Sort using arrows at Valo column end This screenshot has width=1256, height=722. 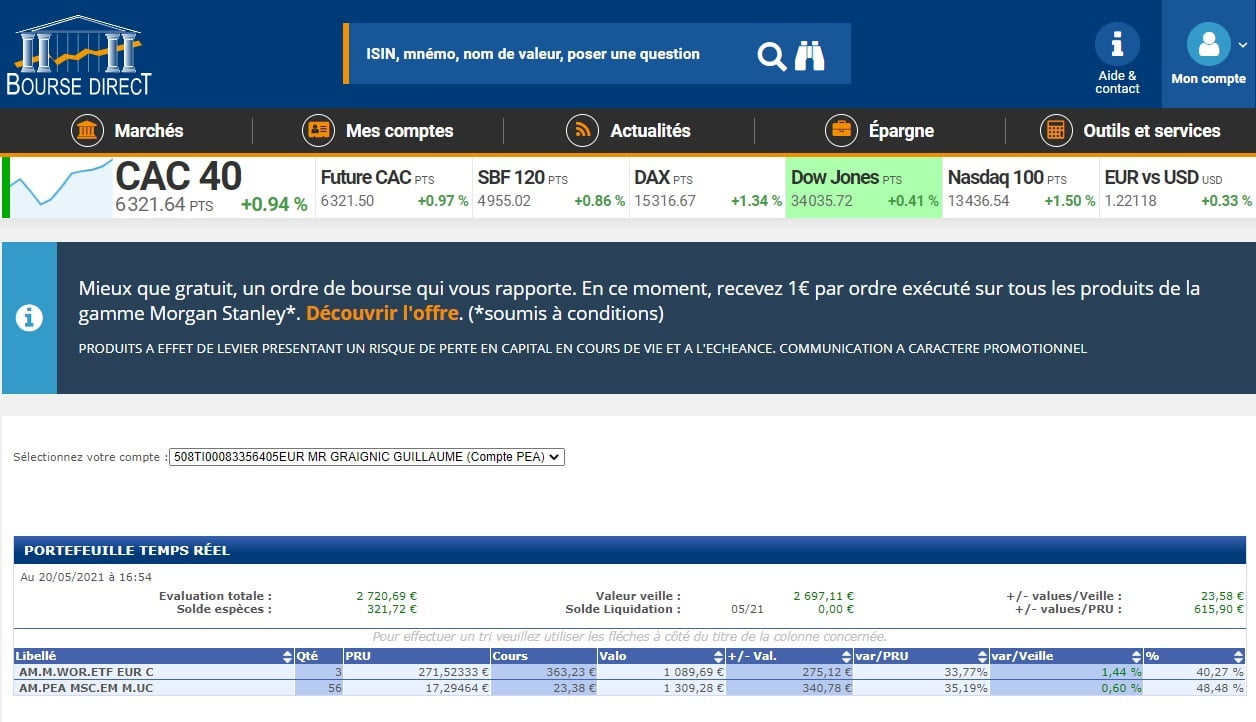tap(720, 657)
